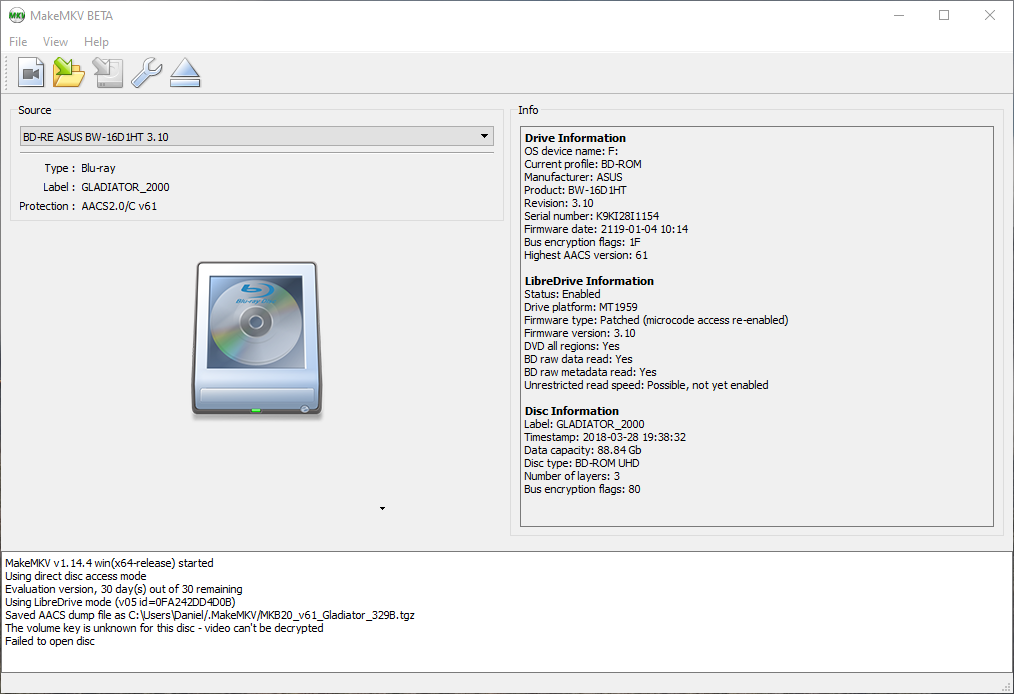The width and height of the screenshot is (1014, 694).
Task: Click 'Bus encryption flags: 80' line
Action: pos(582,489)
